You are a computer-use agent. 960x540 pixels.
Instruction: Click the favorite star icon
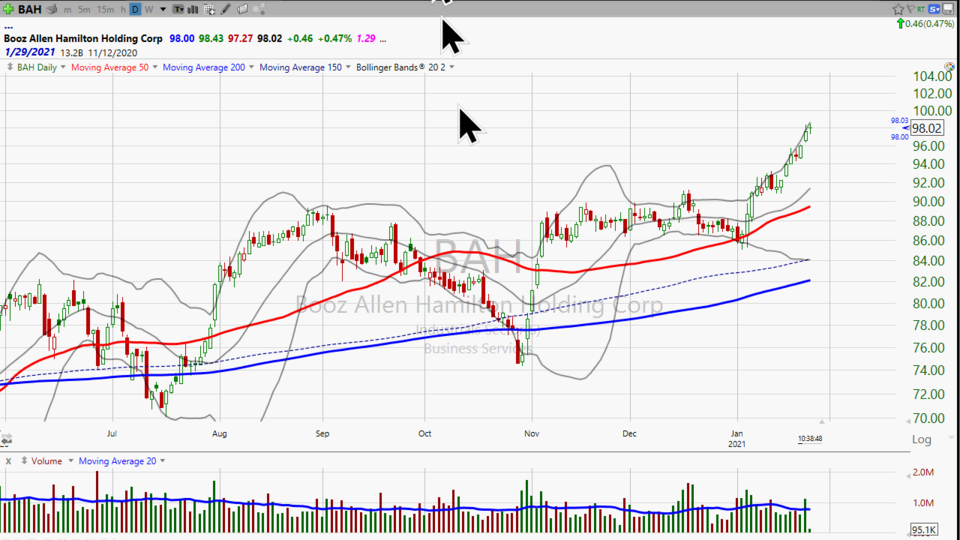coord(898,9)
